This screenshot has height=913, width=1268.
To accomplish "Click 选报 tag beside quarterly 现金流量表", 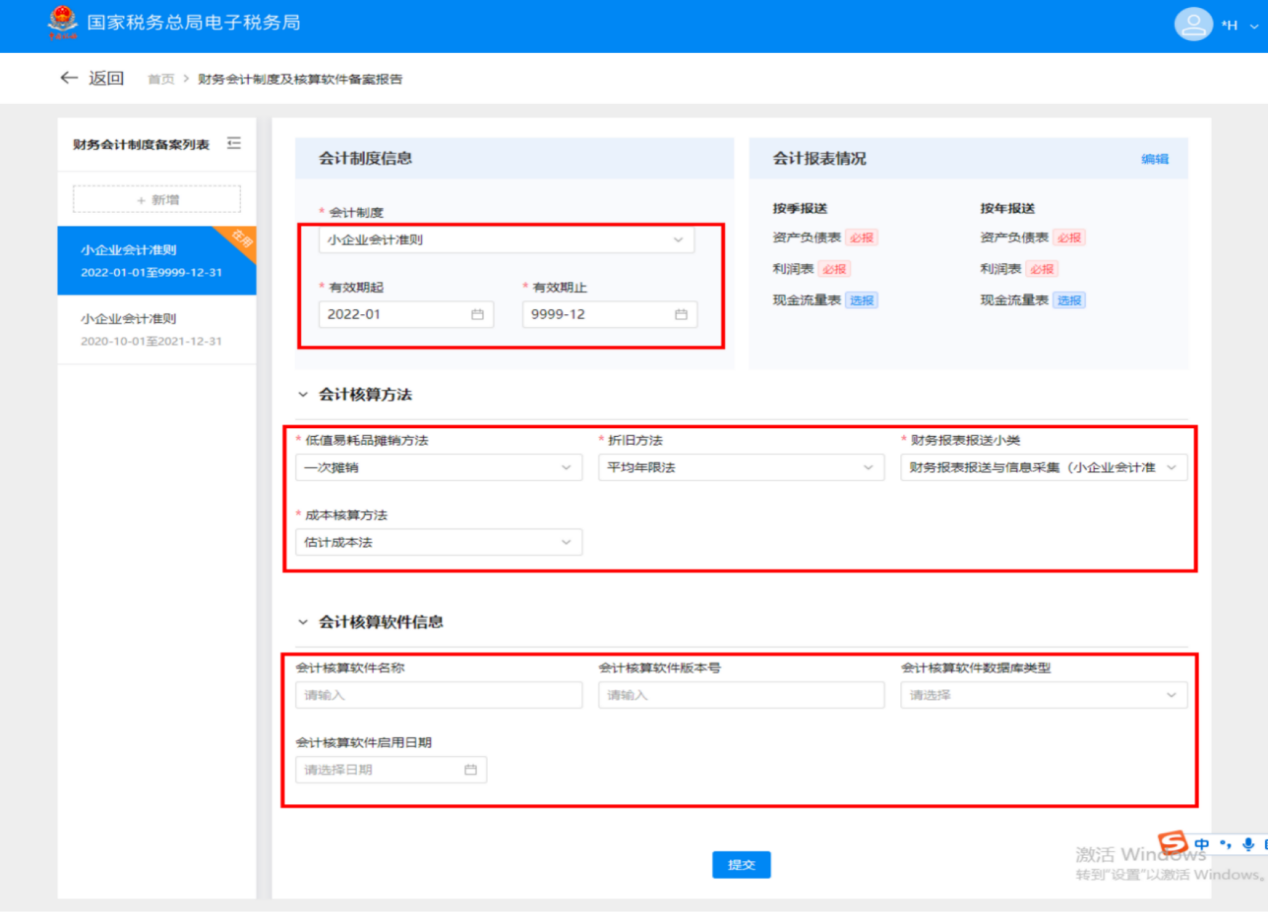I will [862, 300].
